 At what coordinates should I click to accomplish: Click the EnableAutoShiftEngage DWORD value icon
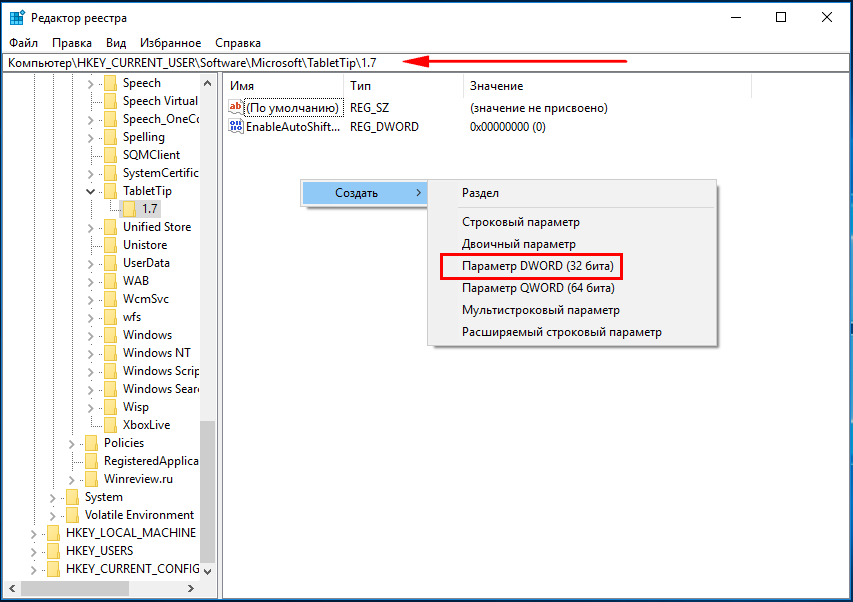tap(236, 127)
